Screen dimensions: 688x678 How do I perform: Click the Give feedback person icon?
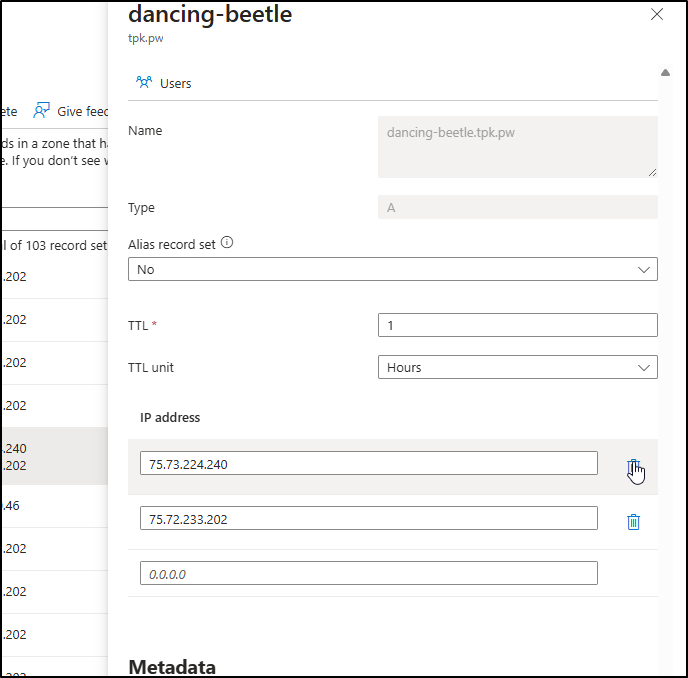41,111
